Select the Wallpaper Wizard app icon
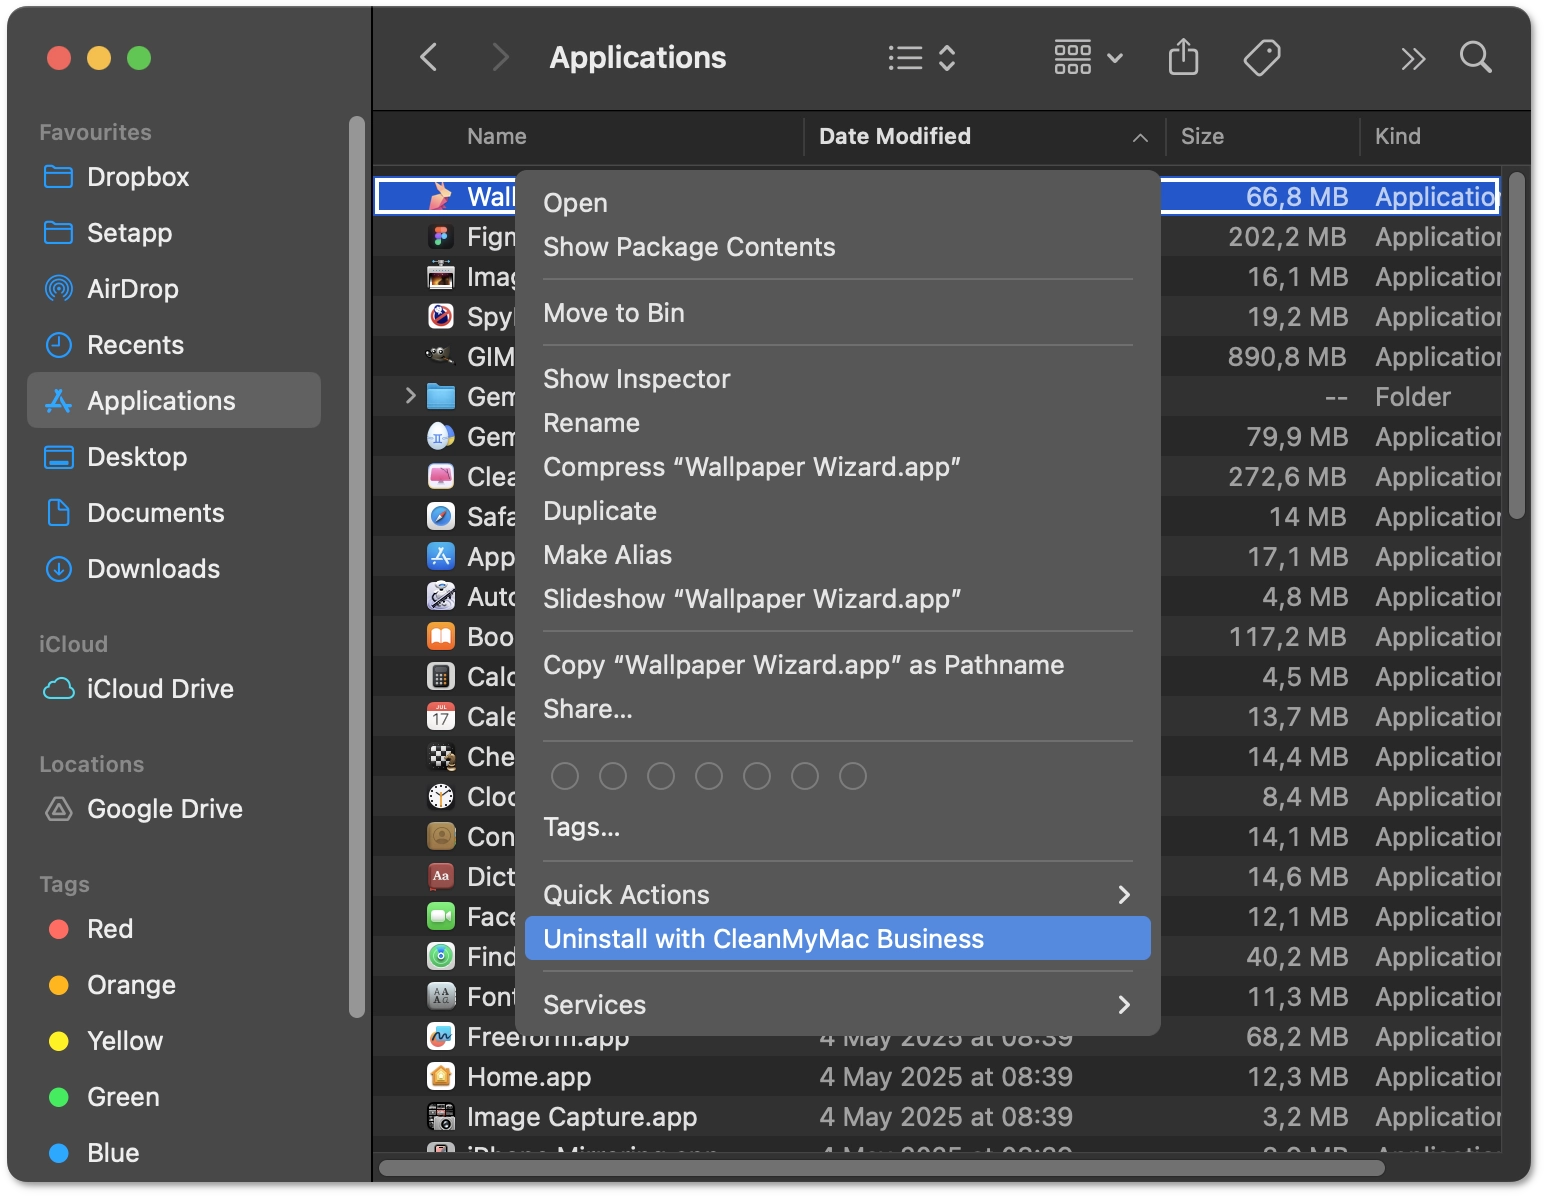Viewport: 1544px width, 1196px height. (441, 196)
